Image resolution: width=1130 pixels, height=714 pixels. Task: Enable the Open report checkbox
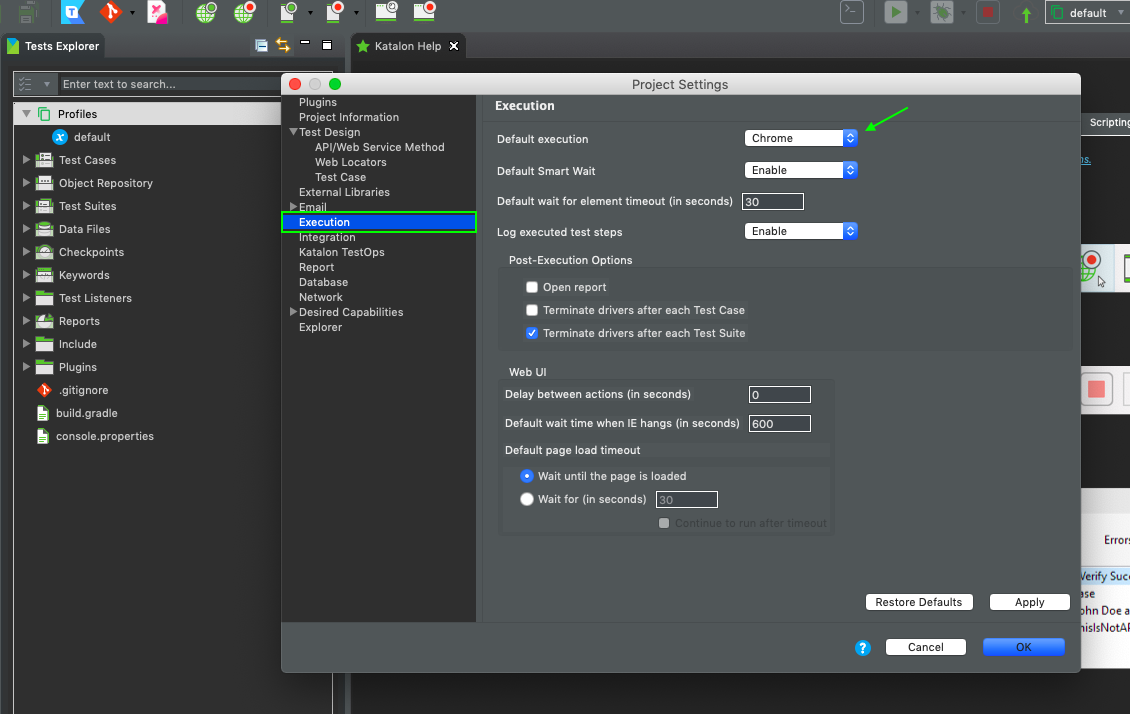(x=532, y=287)
